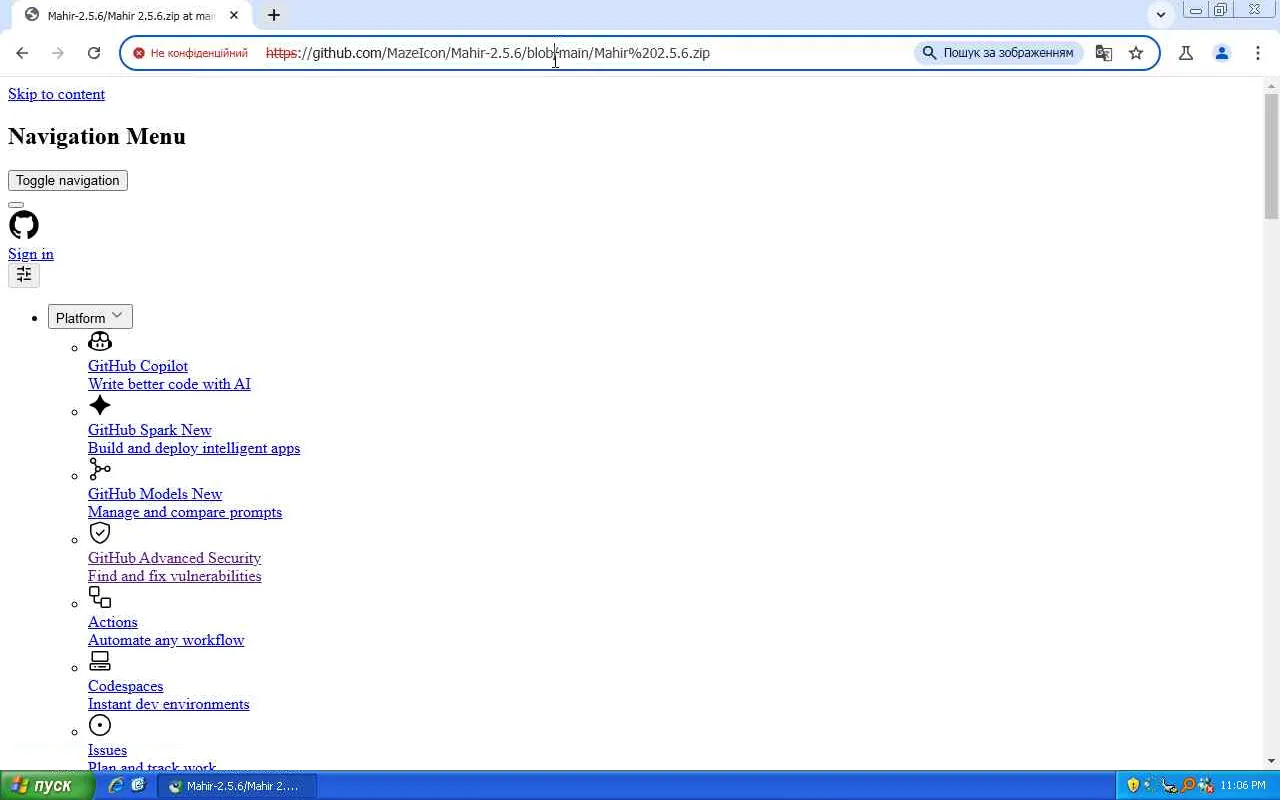The height and width of the screenshot is (800, 1280).
Task: Open the Chrome profile menu
Action: [x=1222, y=53]
